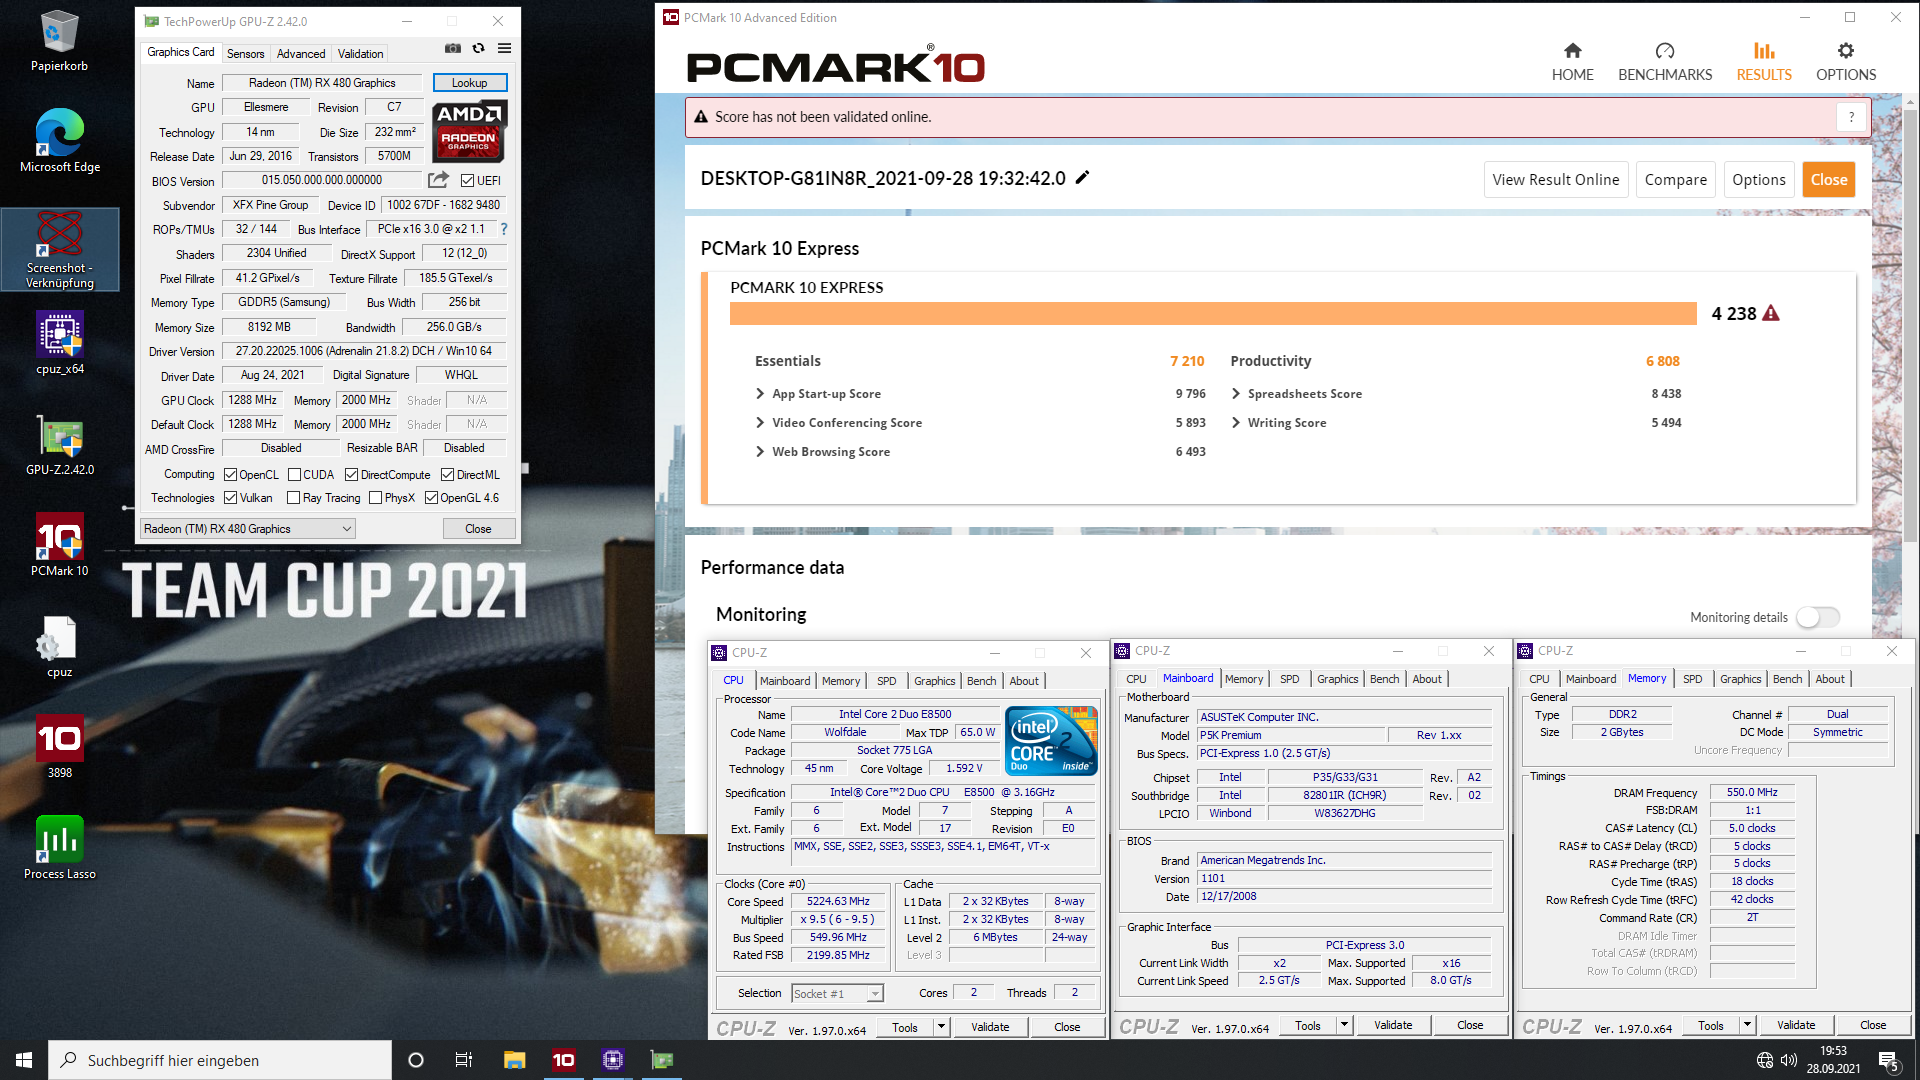The image size is (1920, 1080).
Task: Enable the Monitoring details switch
Action: (x=1817, y=617)
